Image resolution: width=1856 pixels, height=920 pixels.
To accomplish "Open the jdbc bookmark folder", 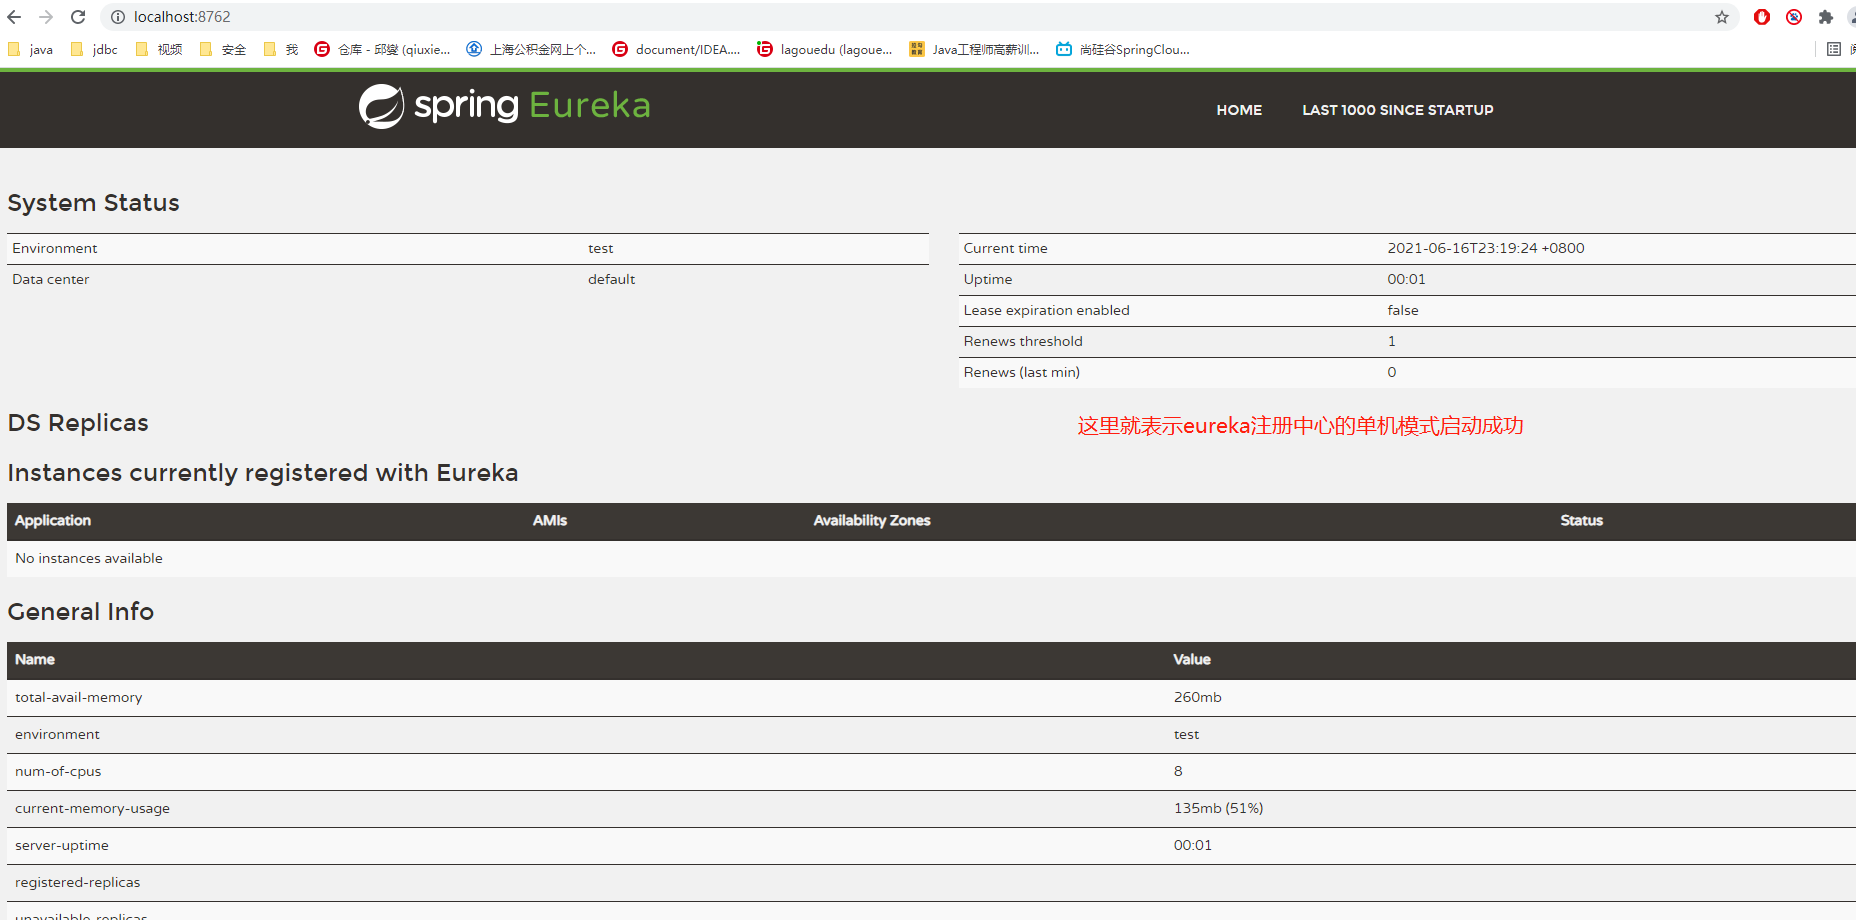I will click(94, 49).
